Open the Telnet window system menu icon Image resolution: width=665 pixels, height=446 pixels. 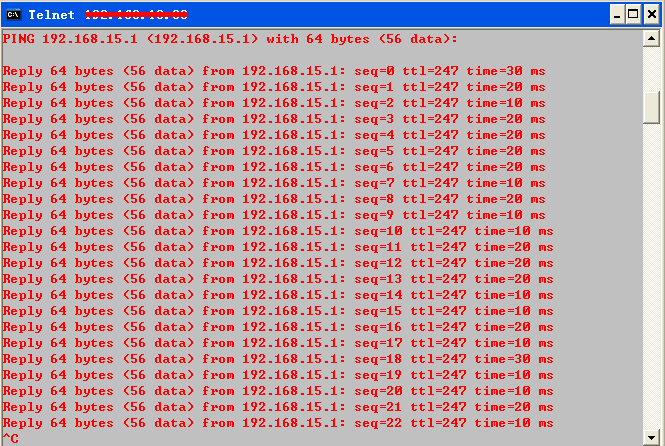14,14
